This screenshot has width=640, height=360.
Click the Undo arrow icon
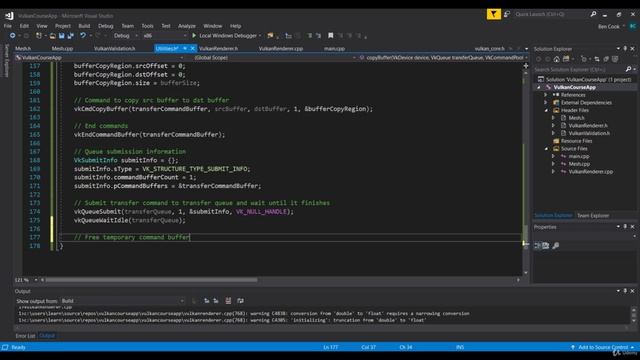pyautogui.click(x=83, y=36)
